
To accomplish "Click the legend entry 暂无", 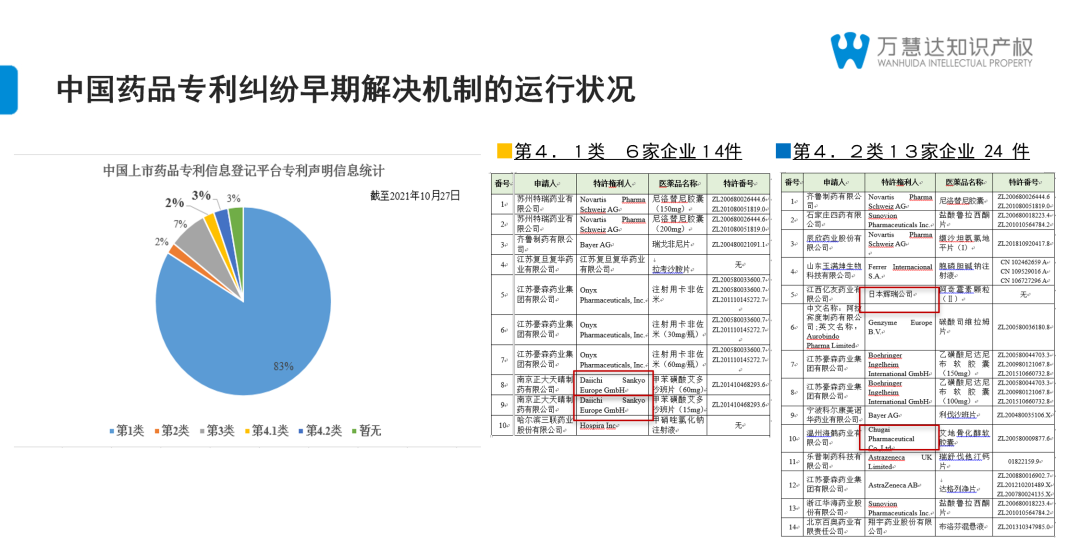I will (366, 430).
